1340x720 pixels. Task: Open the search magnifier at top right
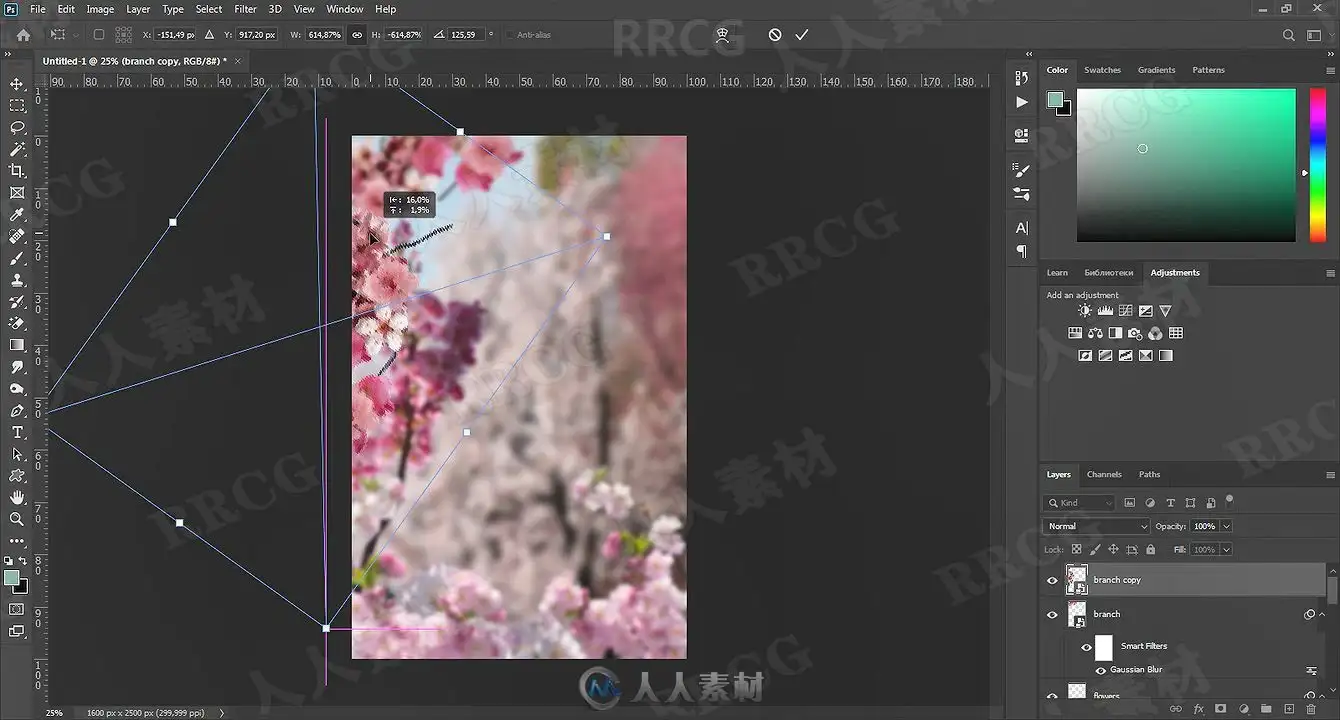(1288, 35)
